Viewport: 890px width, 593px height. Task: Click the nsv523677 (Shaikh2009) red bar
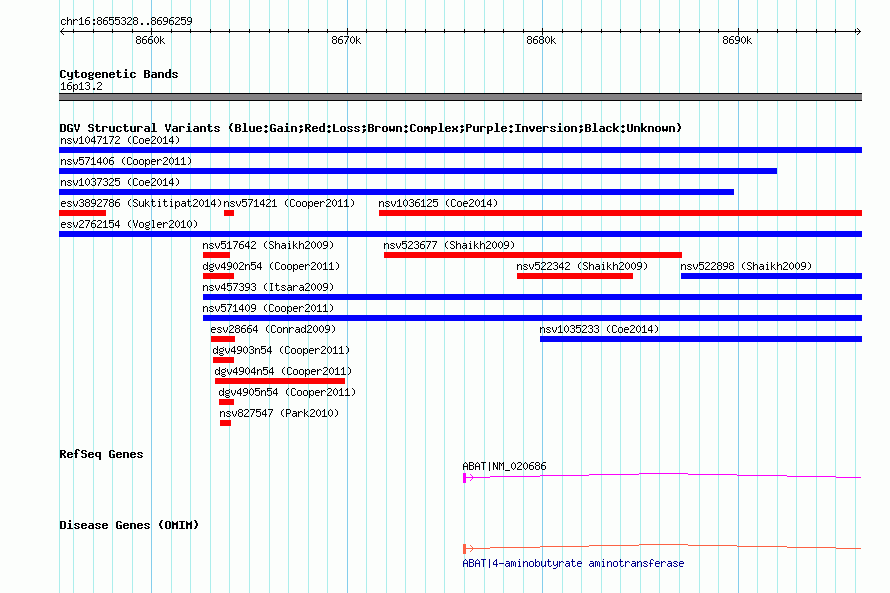pos(532,255)
